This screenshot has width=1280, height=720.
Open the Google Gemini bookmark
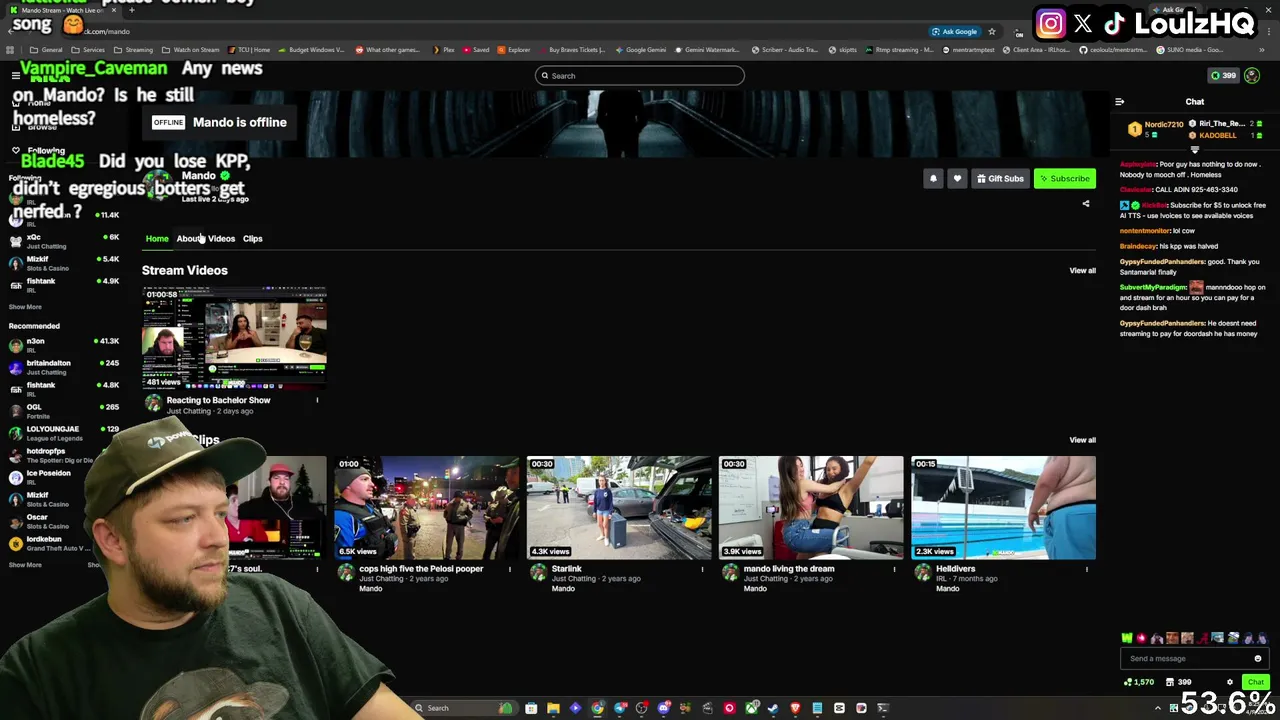click(640, 50)
